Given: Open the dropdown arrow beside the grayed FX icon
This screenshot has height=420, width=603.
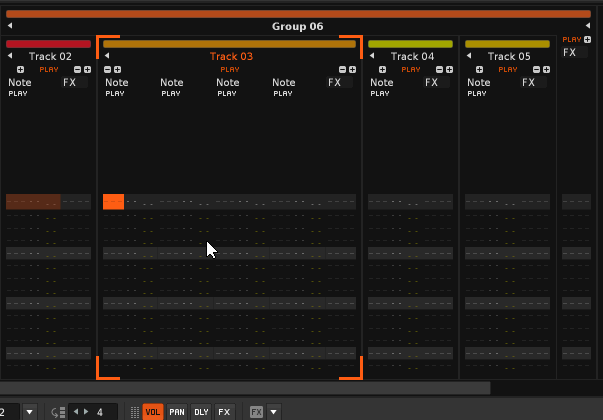Looking at the screenshot, I should pos(274,412).
